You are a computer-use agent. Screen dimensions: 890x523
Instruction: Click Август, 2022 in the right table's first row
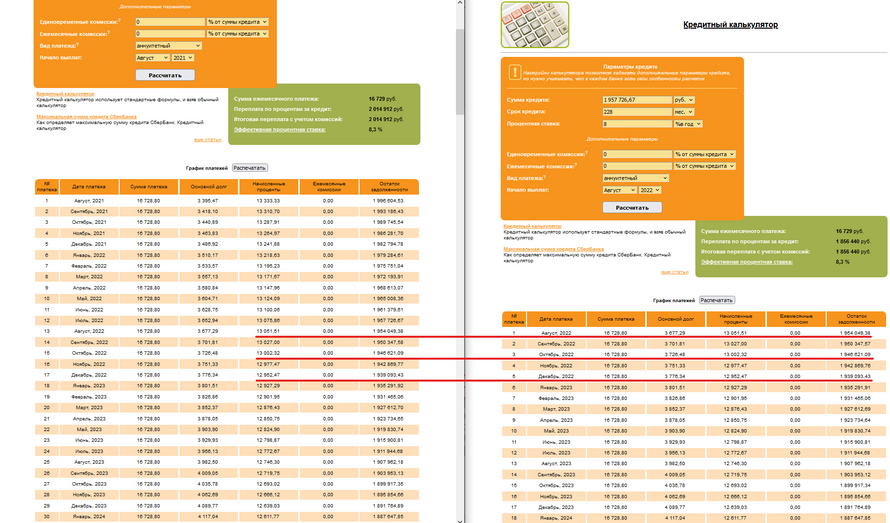point(556,333)
